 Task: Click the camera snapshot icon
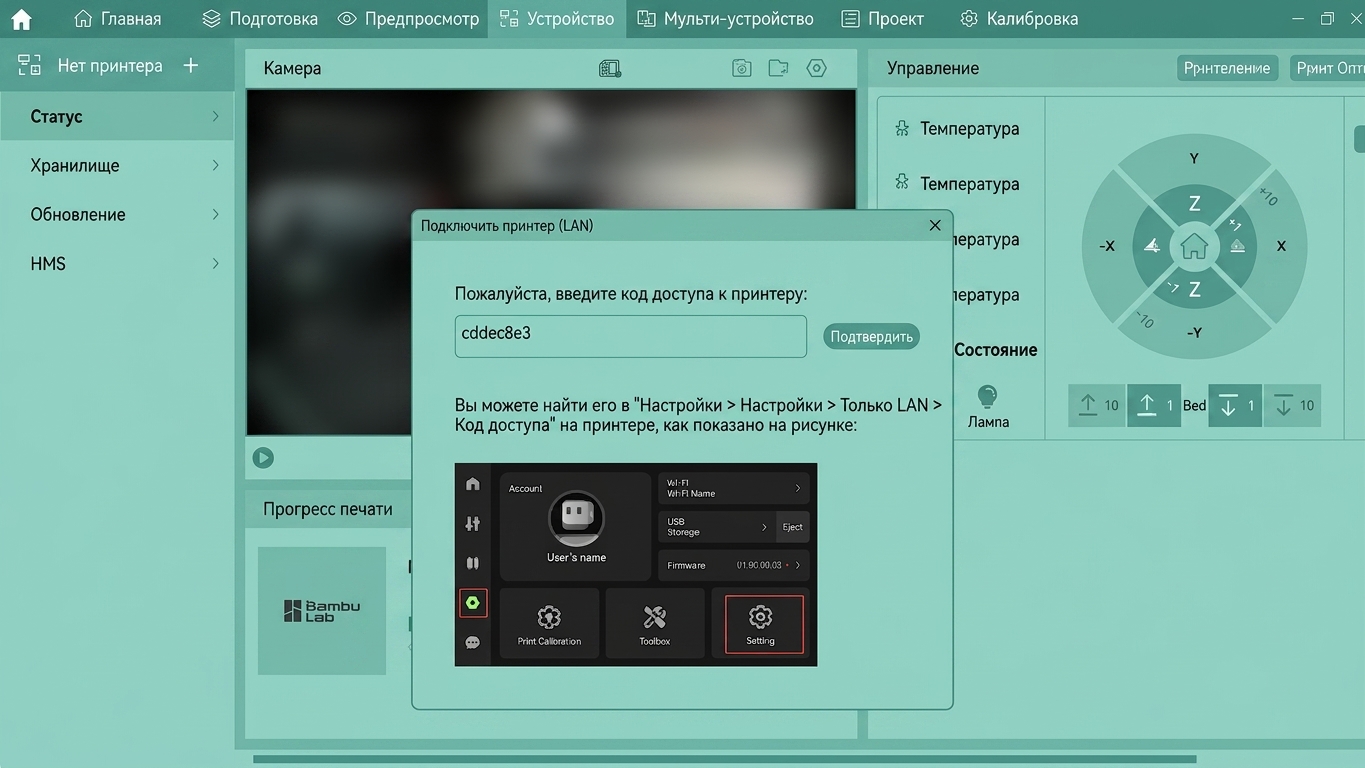coord(741,68)
